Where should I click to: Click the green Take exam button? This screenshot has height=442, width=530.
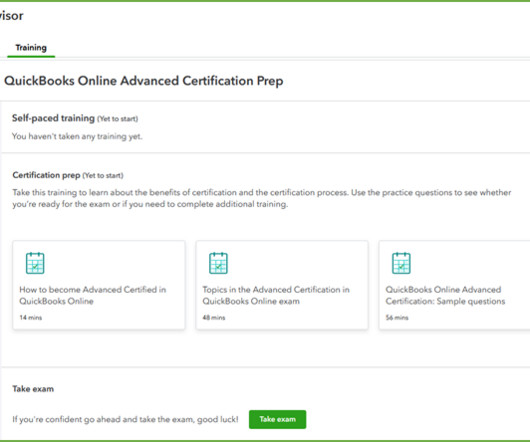coord(278,419)
